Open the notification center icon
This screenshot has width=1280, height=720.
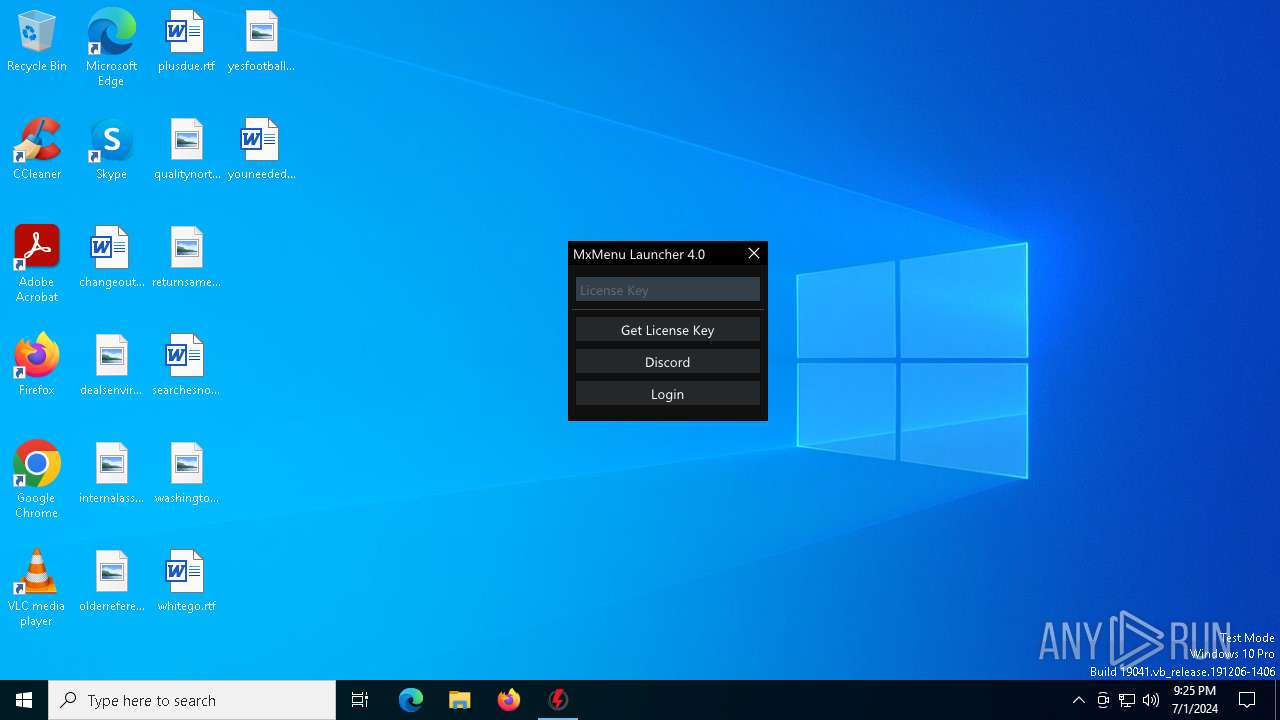click(1247, 700)
